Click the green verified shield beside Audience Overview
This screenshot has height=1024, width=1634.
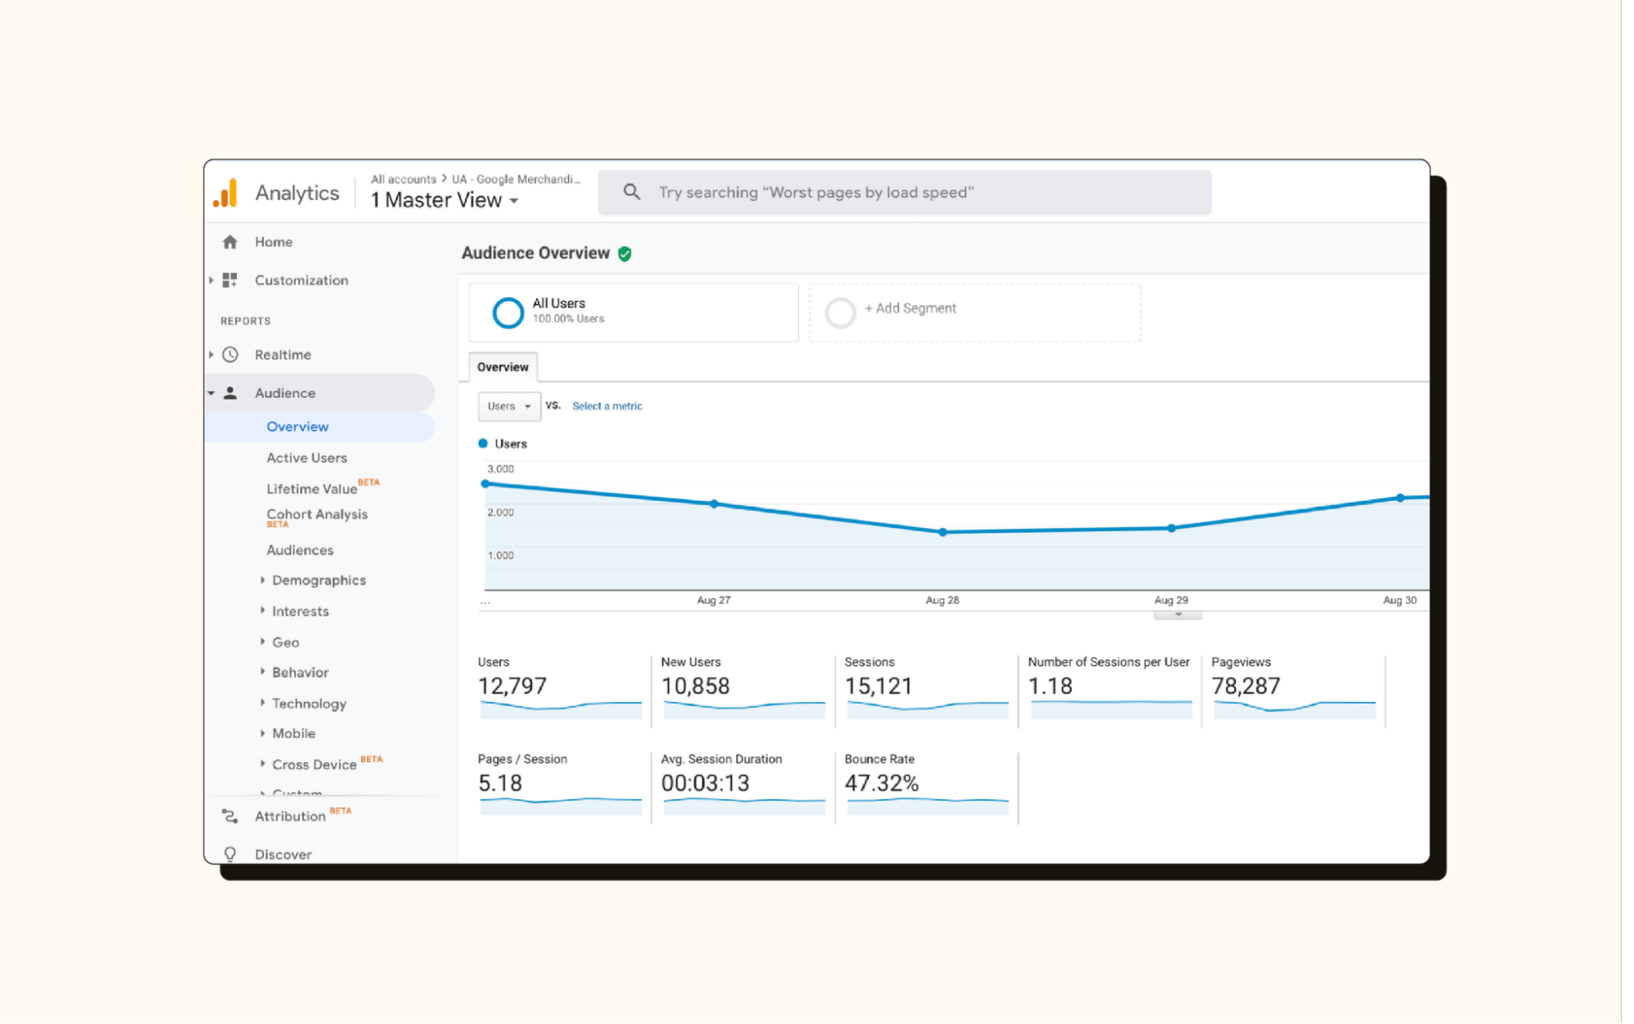pyautogui.click(x=625, y=253)
